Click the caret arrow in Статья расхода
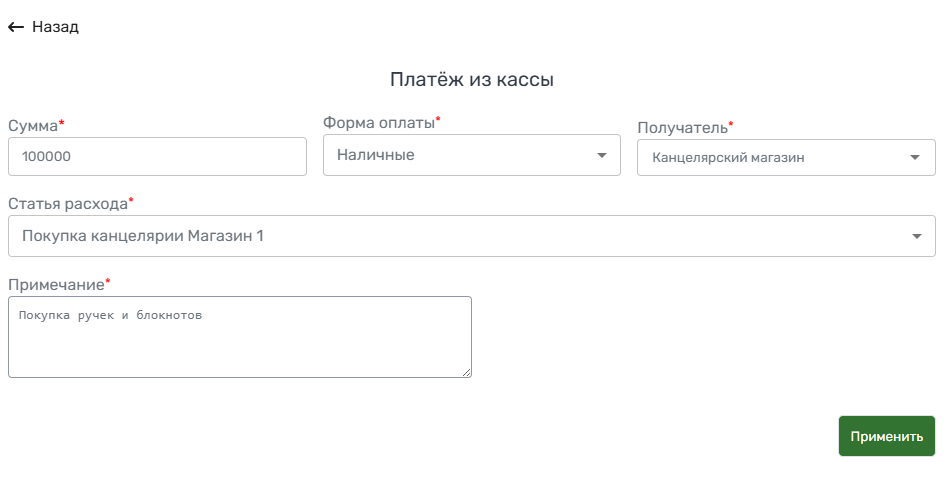The image size is (948, 484). pyautogui.click(x=917, y=236)
